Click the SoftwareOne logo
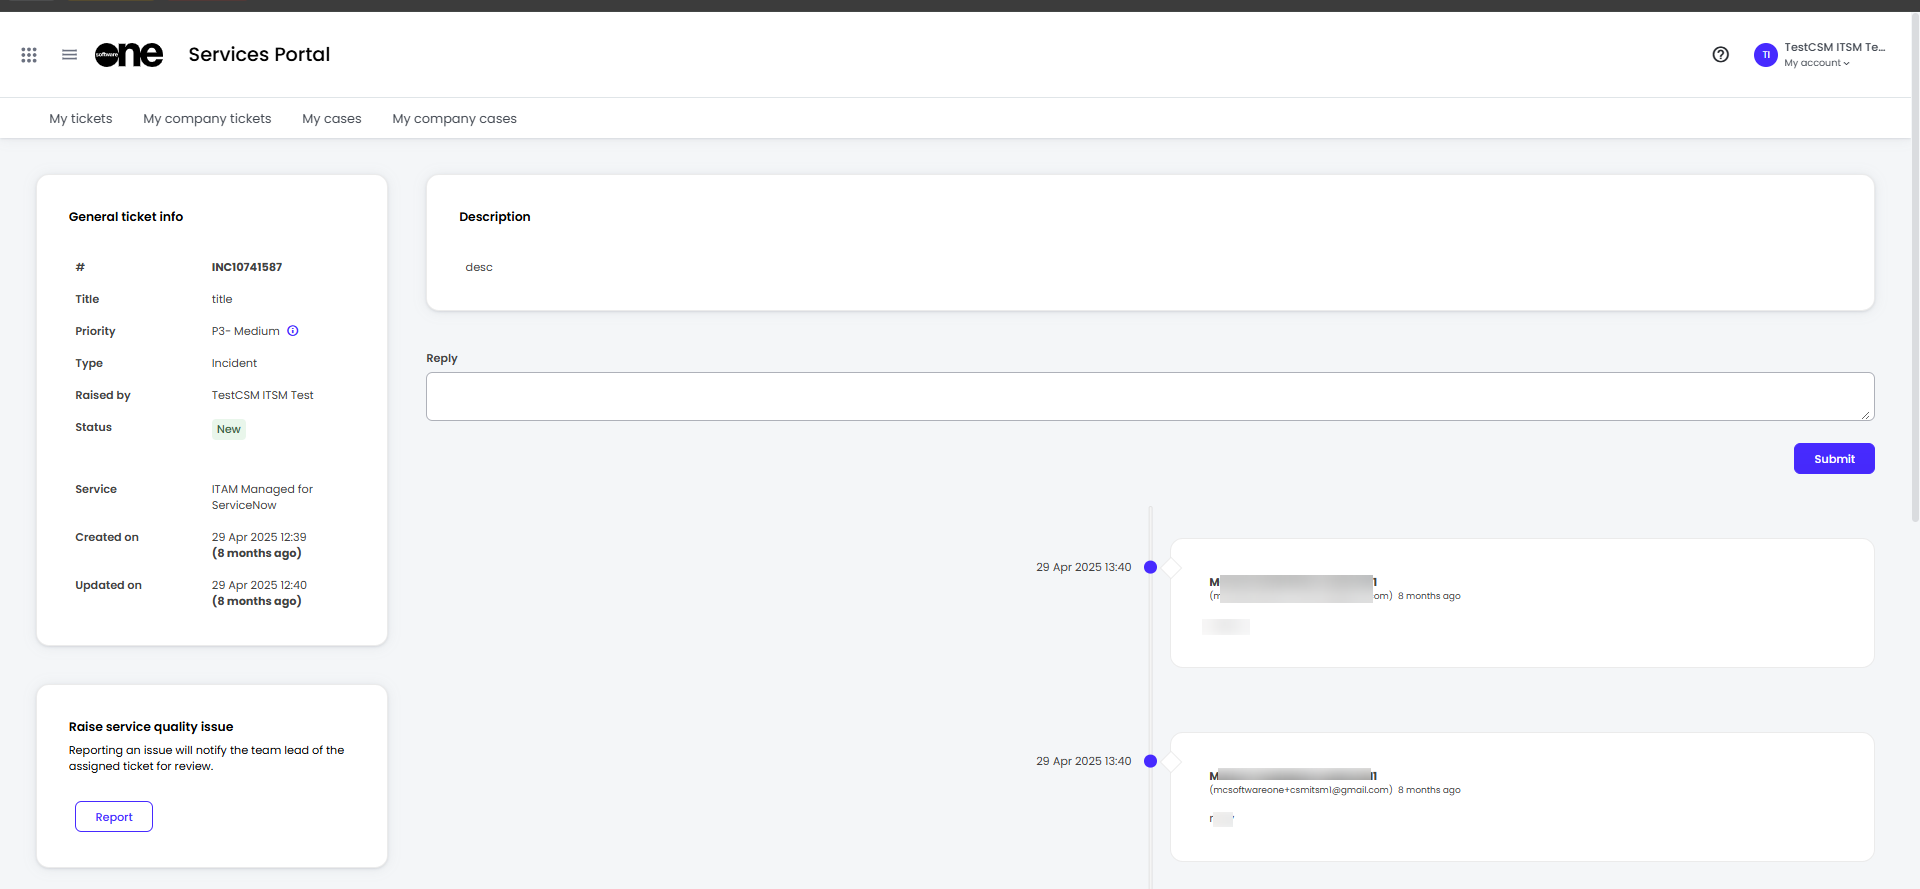This screenshot has height=889, width=1920. pos(129,55)
